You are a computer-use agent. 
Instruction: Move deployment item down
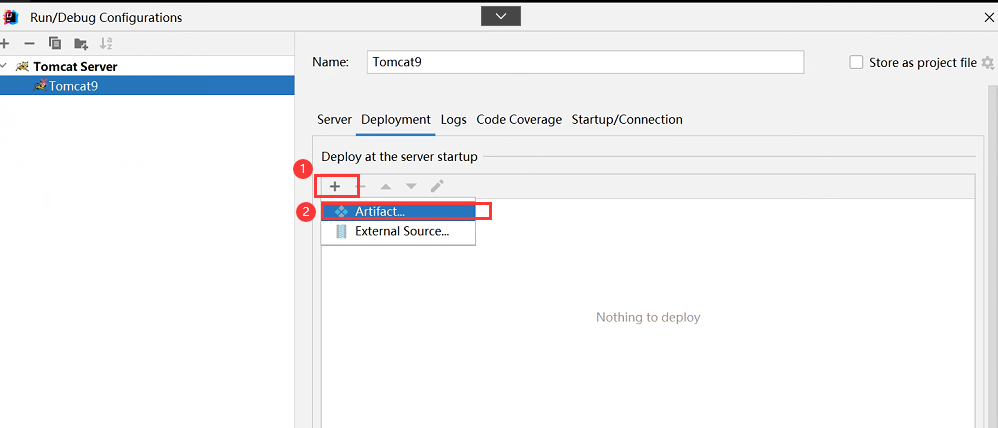pos(411,186)
